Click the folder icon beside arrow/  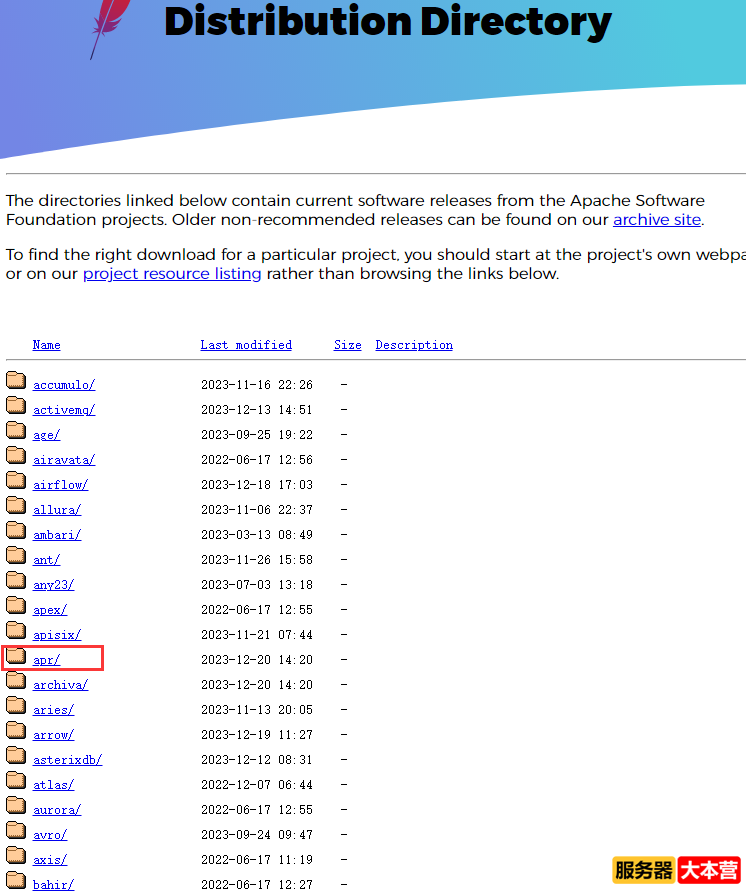point(16,731)
